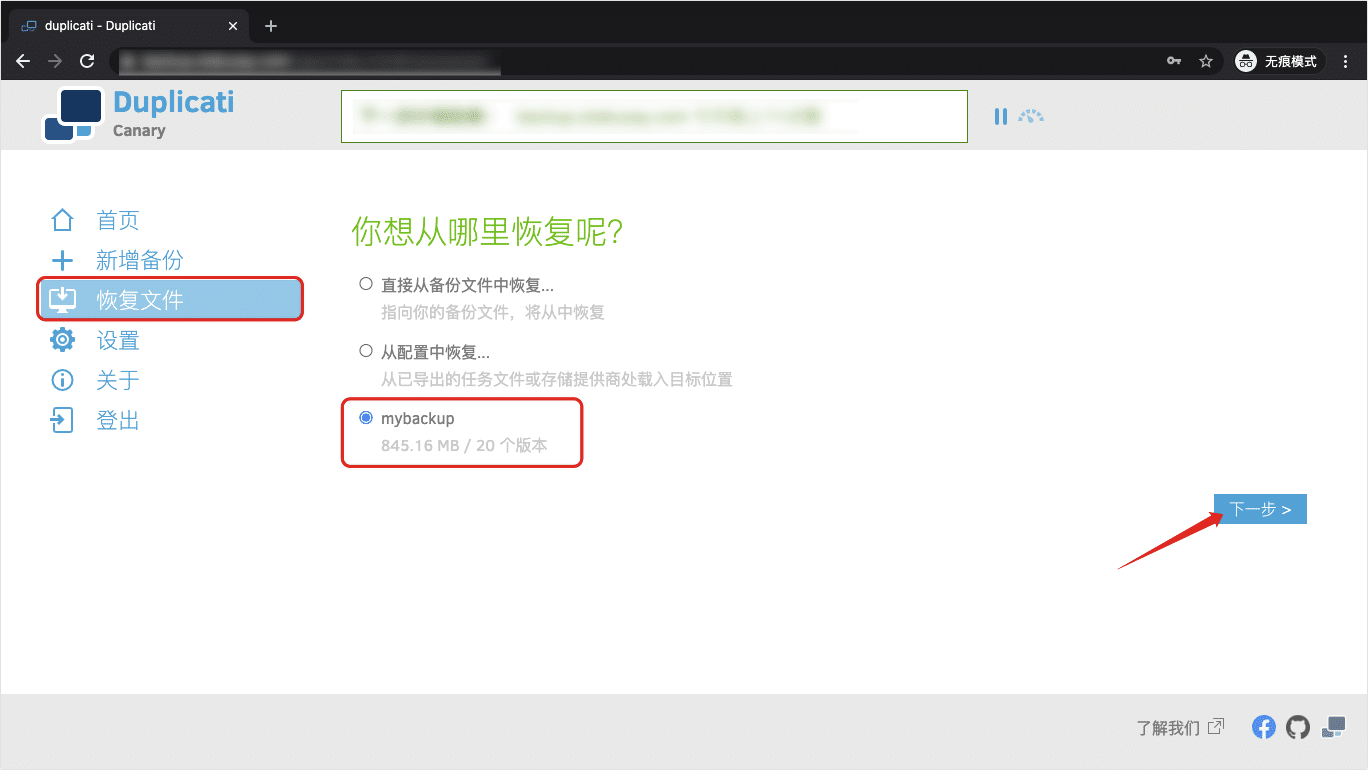The image size is (1368, 770).
Task: Click the Duplicati title text
Action: tap(174, 102)
